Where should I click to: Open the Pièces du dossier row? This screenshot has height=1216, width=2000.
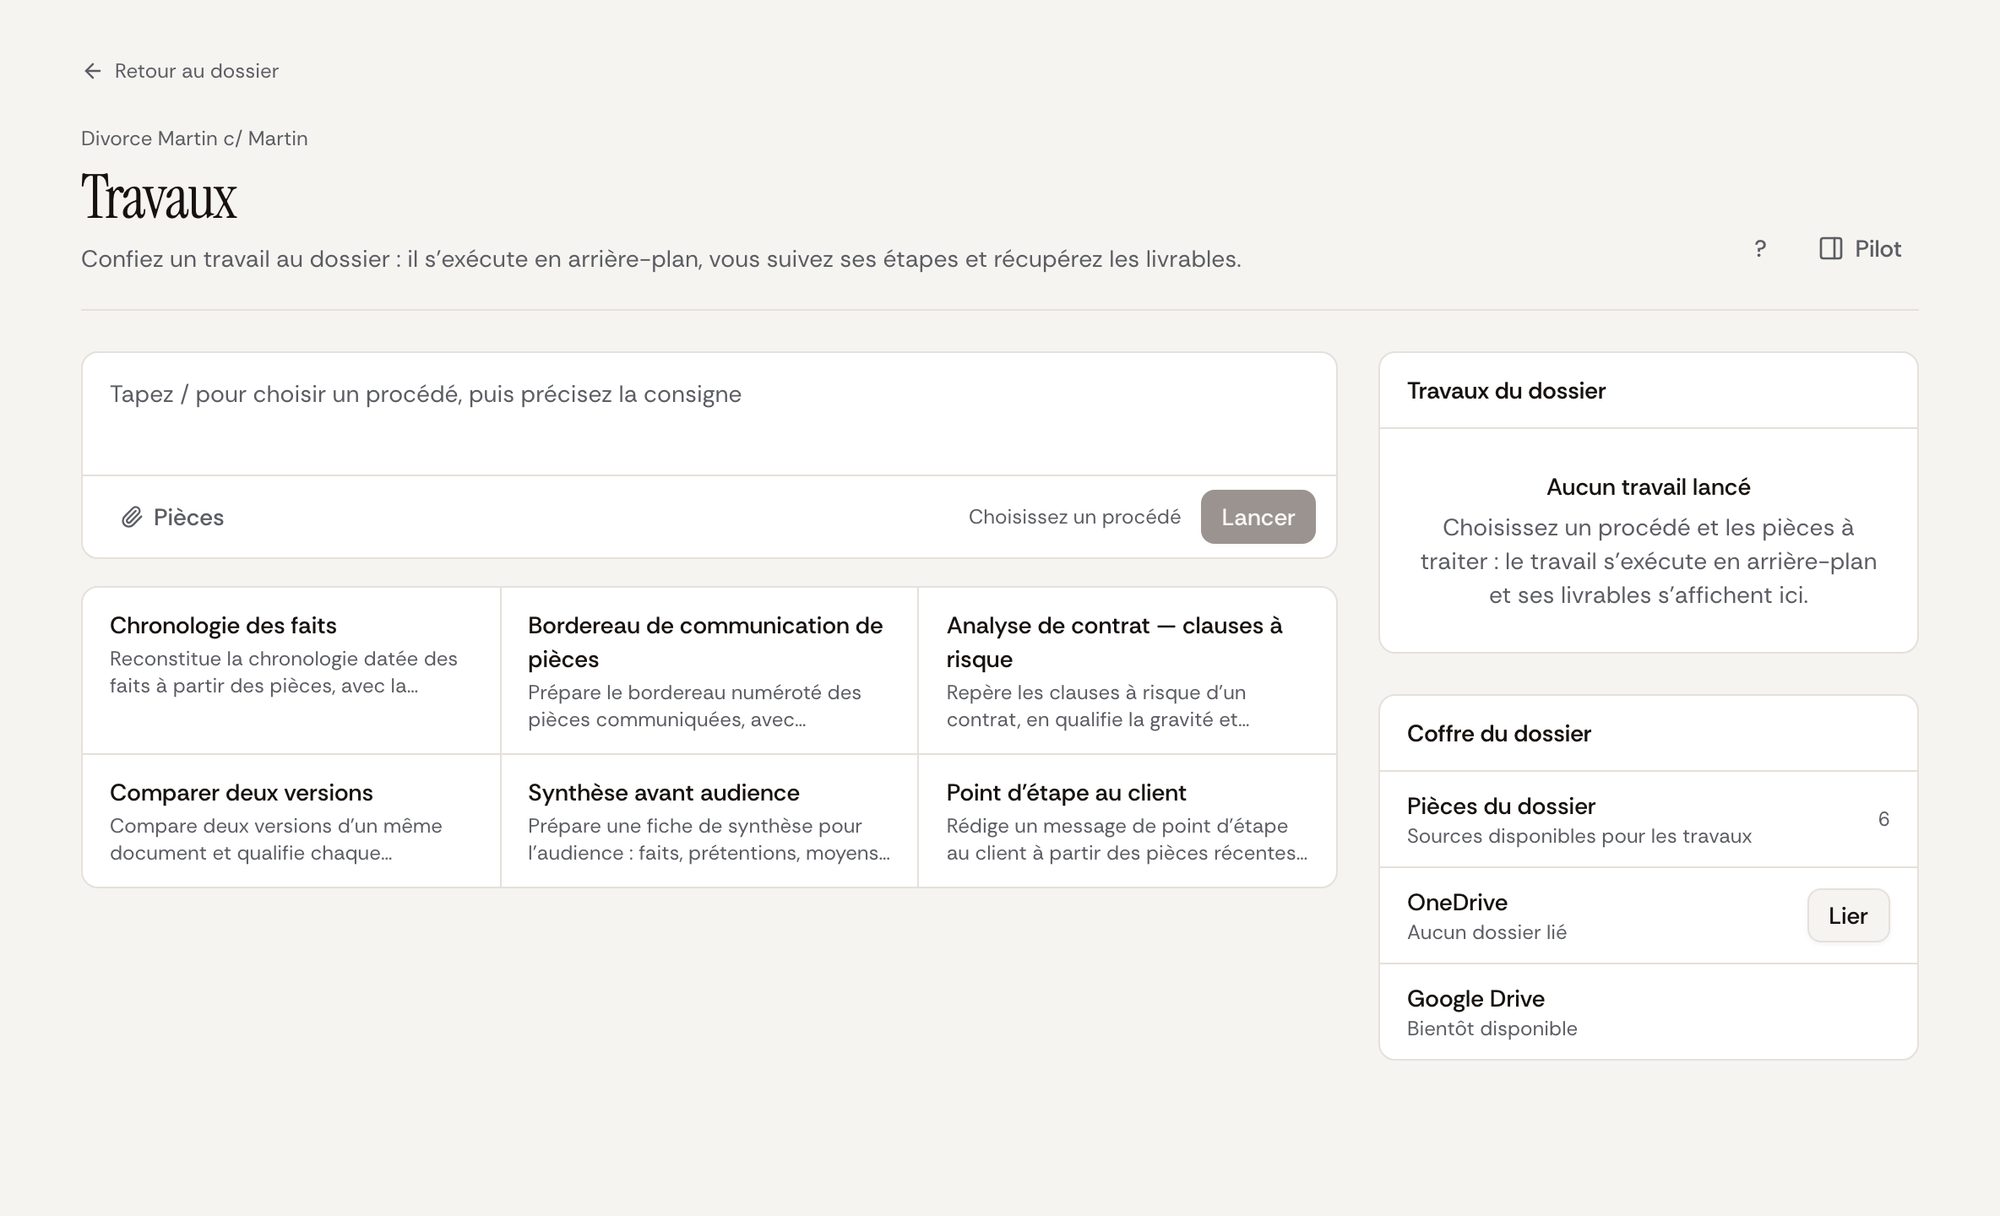(x=1648, y=819)
